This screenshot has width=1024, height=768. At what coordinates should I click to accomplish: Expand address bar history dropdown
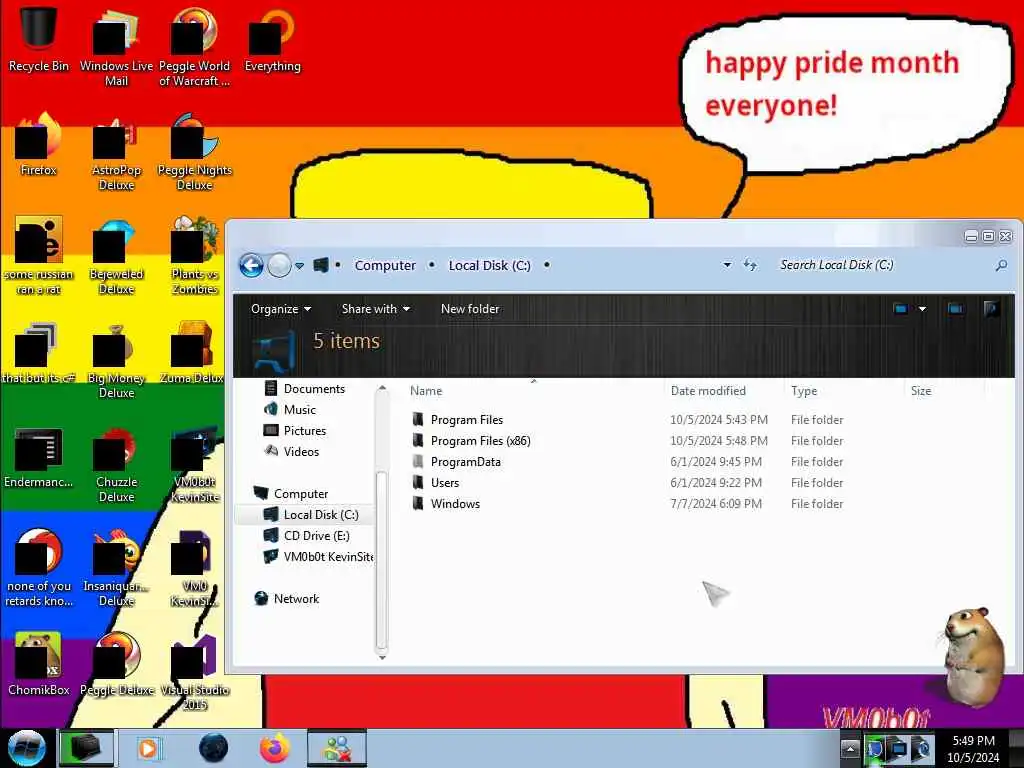point(727,265)
